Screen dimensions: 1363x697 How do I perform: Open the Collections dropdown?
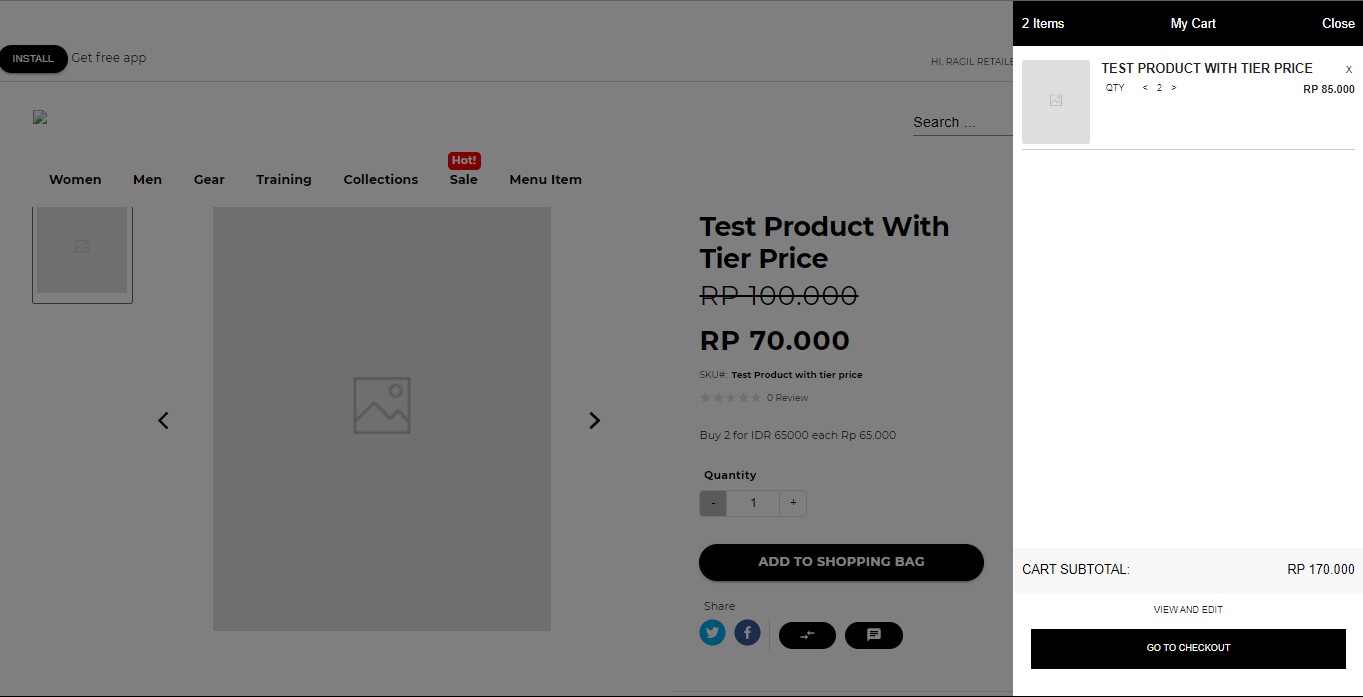click(380, 179)
